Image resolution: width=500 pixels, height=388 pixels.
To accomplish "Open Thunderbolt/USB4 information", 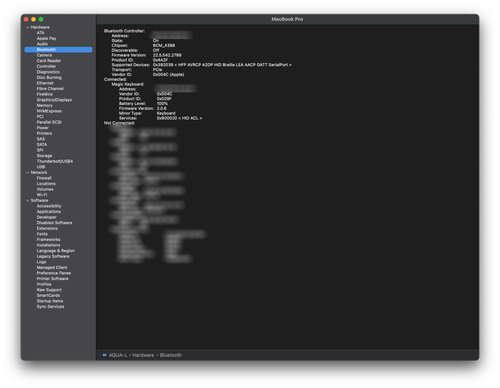I will point(55,161).
